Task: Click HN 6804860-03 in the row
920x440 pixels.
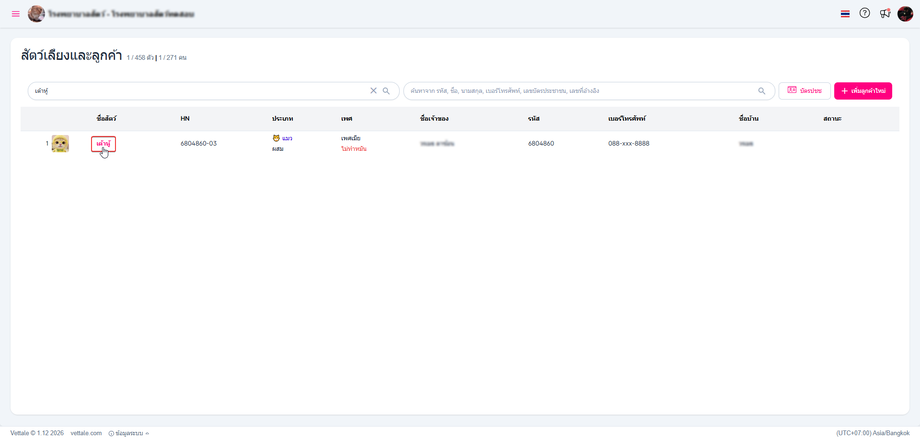Action: 198,144
